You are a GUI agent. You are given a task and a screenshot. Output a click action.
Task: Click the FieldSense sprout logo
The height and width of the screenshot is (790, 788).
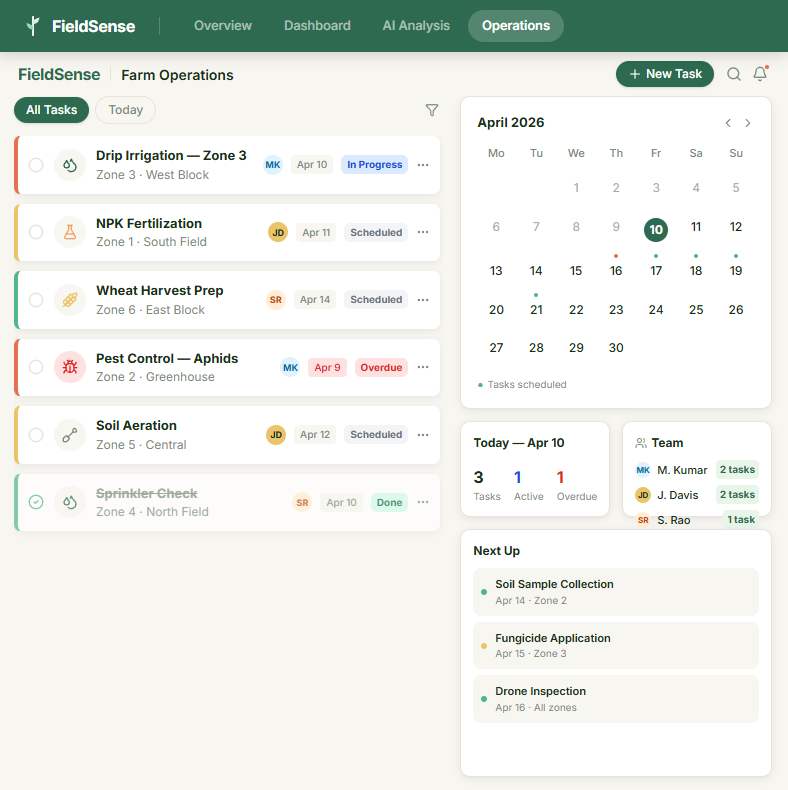coord(34,26)
